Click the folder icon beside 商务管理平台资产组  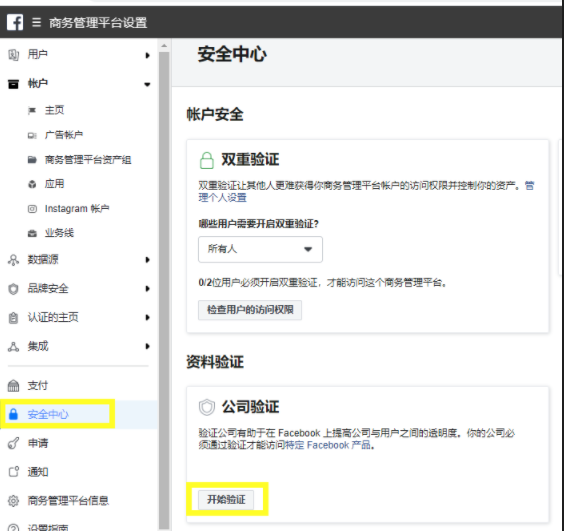click(x=32, y=160)
